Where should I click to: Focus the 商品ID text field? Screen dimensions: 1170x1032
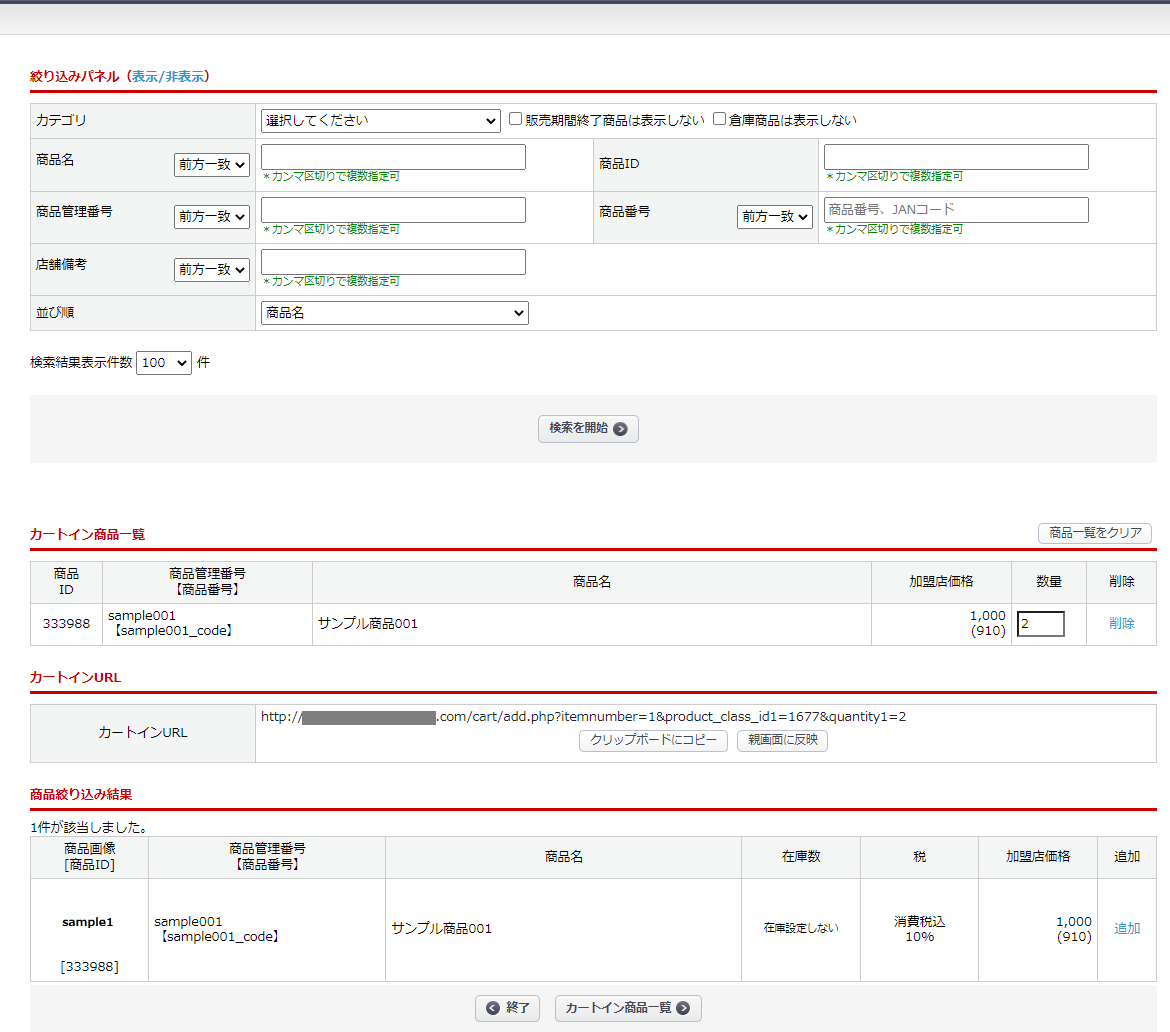(956, 157)
